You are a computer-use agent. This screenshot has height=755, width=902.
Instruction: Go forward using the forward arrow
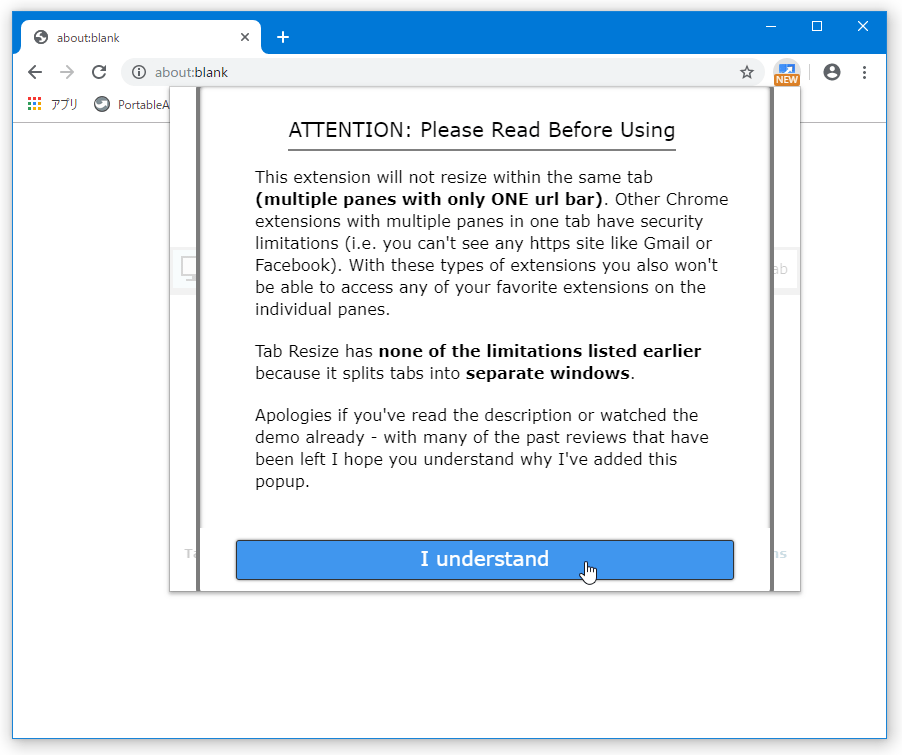coord(67,73)
